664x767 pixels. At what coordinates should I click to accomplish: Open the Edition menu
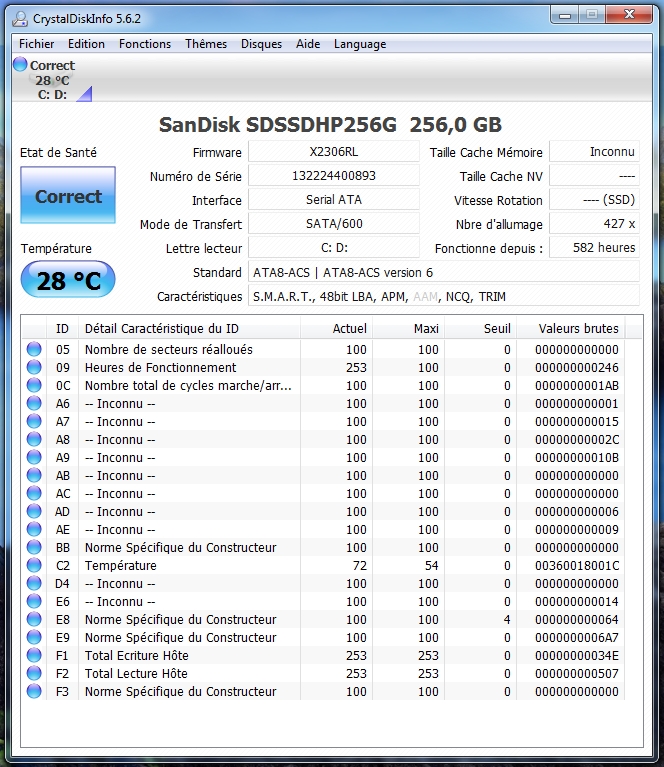click(86, 44)
